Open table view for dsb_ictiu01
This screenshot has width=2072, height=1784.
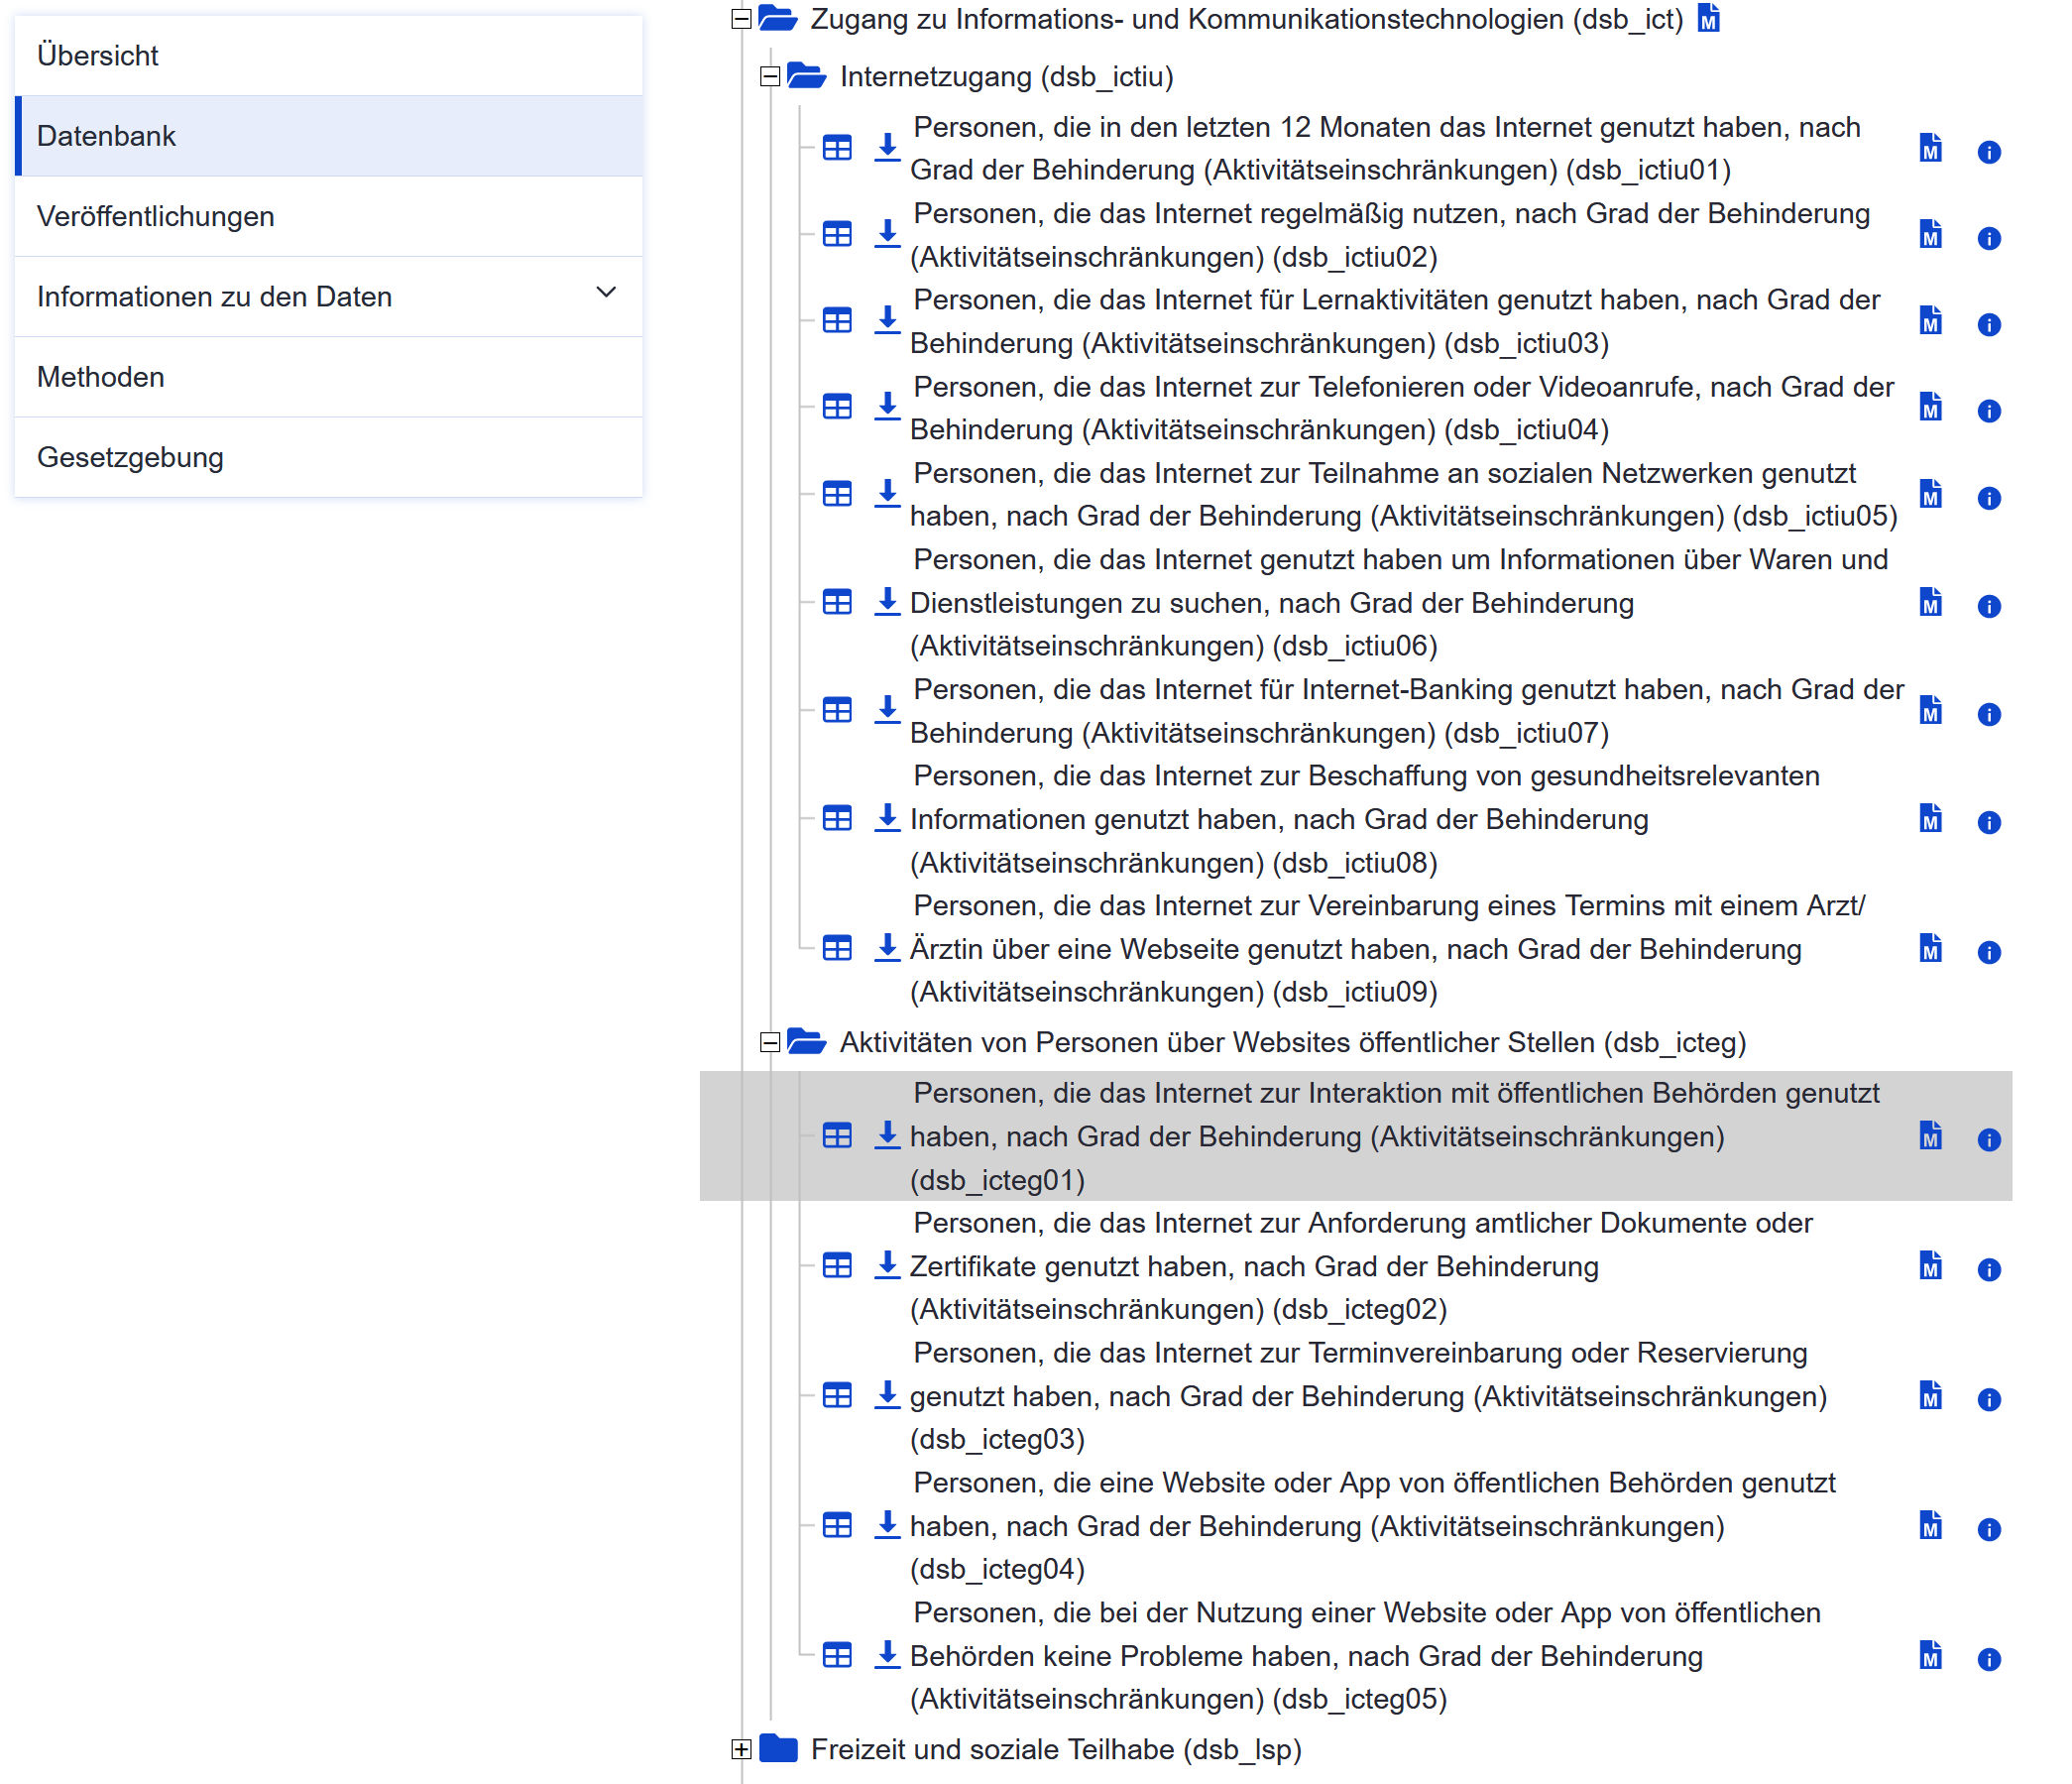point(837,148)
